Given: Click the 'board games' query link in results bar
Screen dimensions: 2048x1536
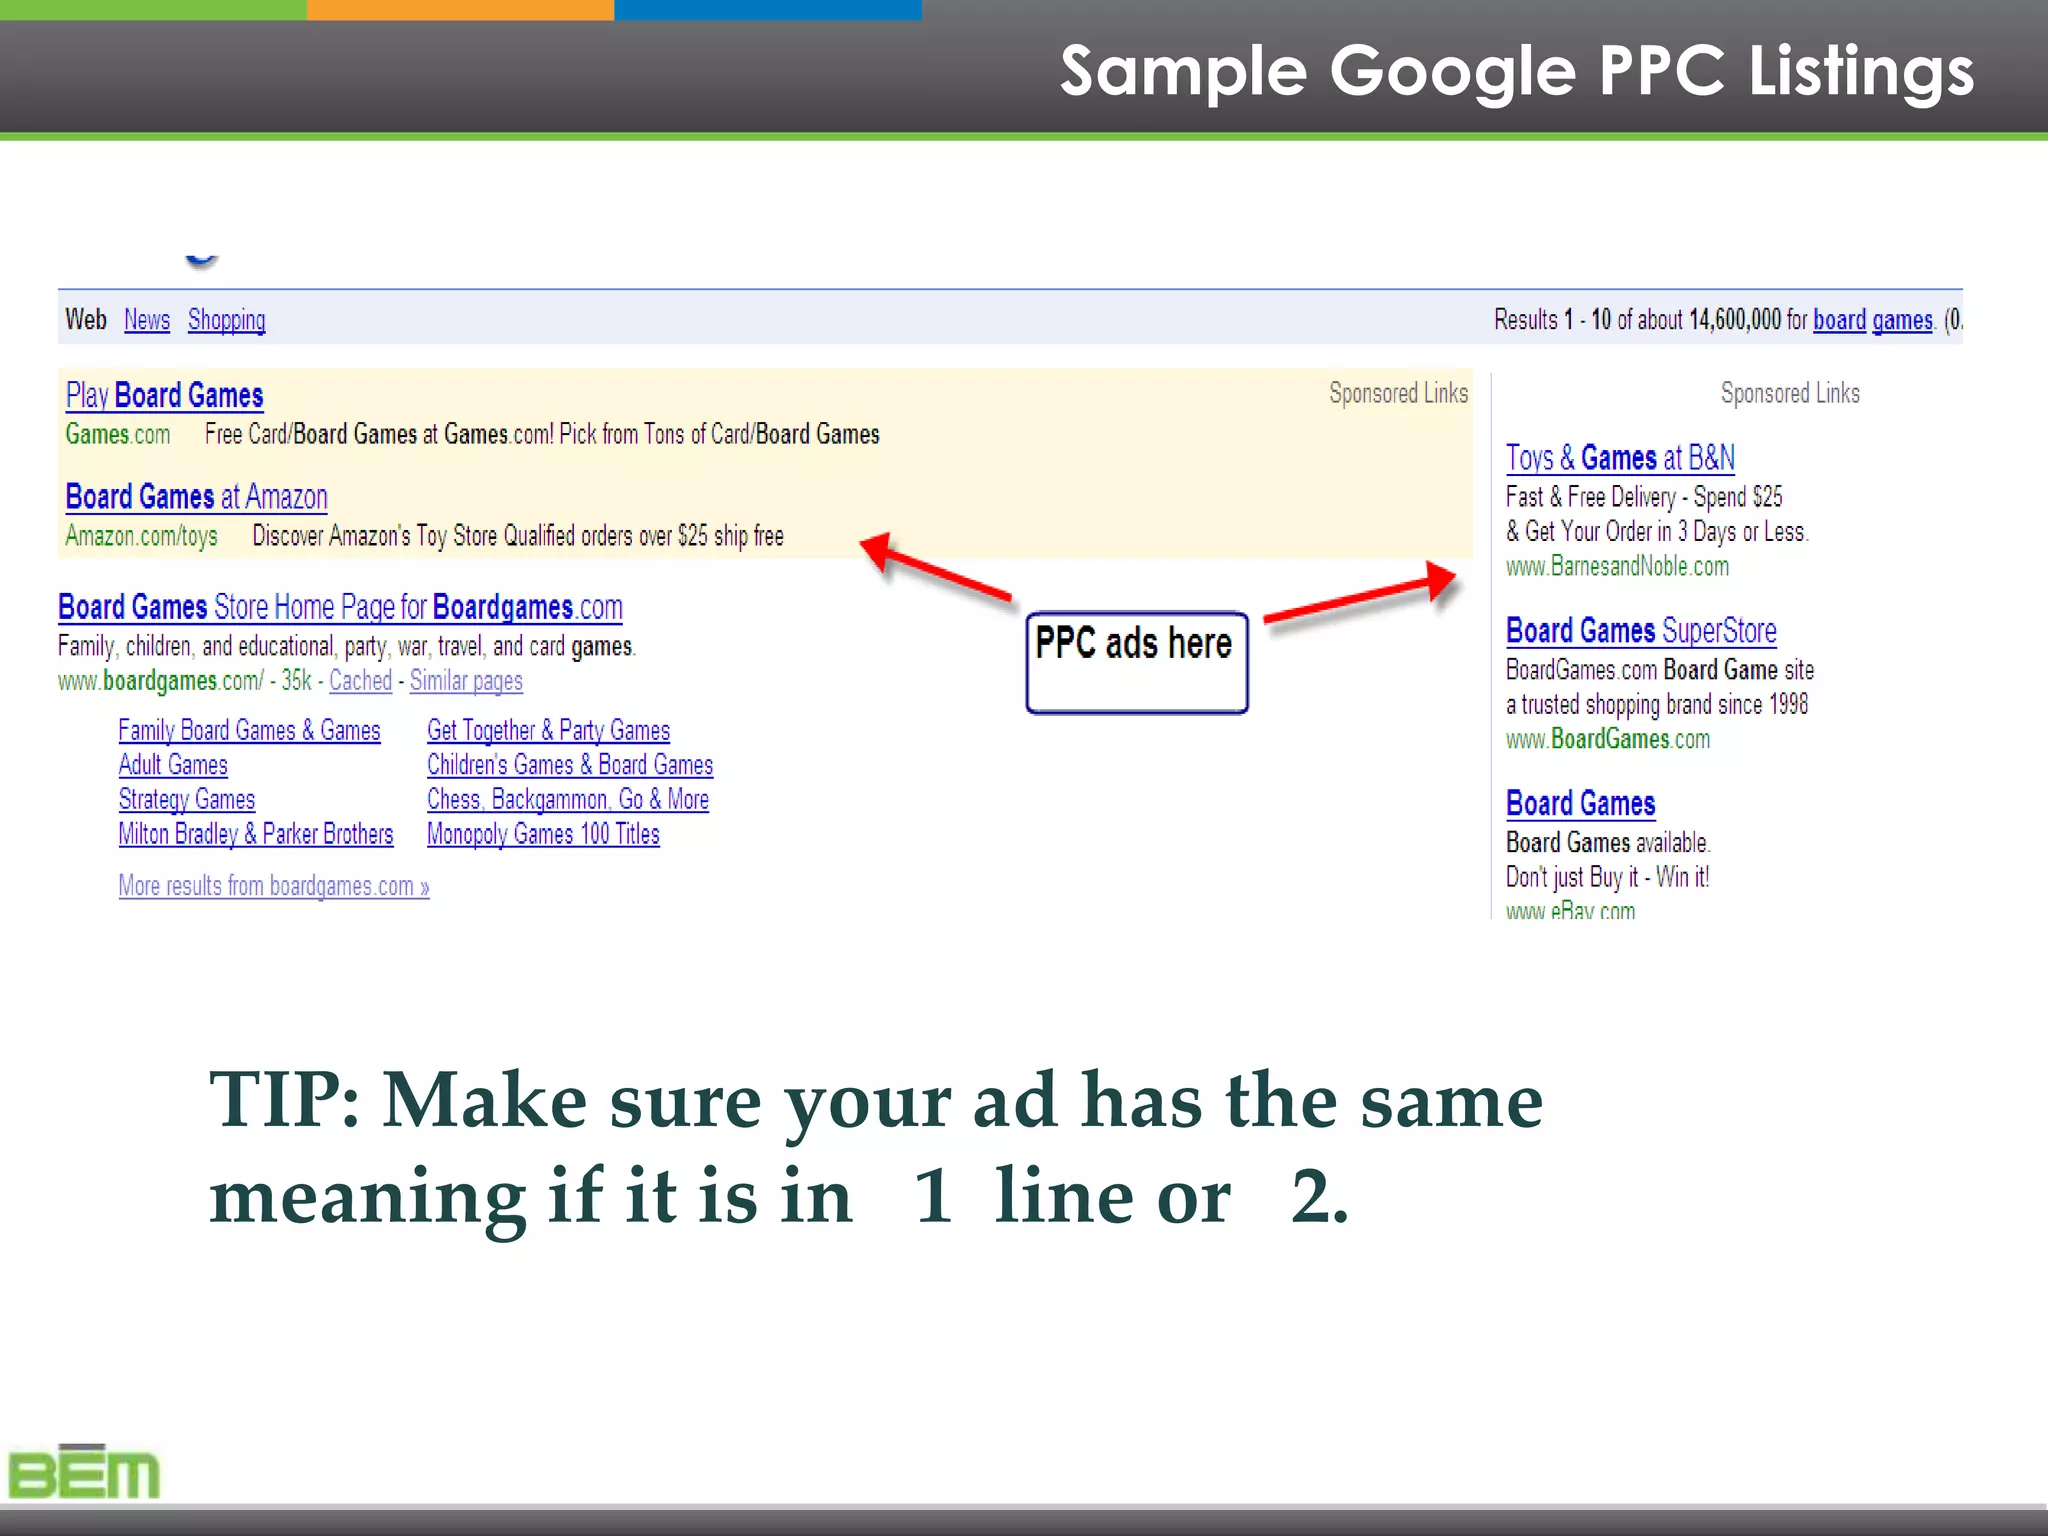Looking at the screenshot, I should pyautogui.click(x=1873, y=320).
